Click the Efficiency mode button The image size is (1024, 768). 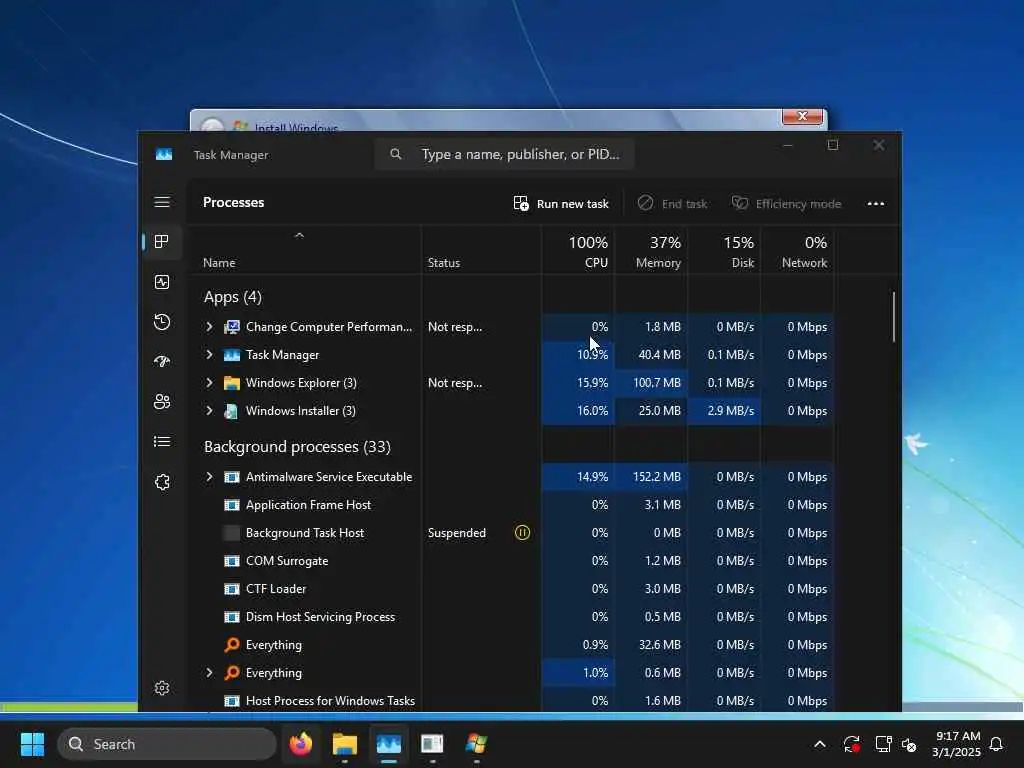click(x=786, y=204)
